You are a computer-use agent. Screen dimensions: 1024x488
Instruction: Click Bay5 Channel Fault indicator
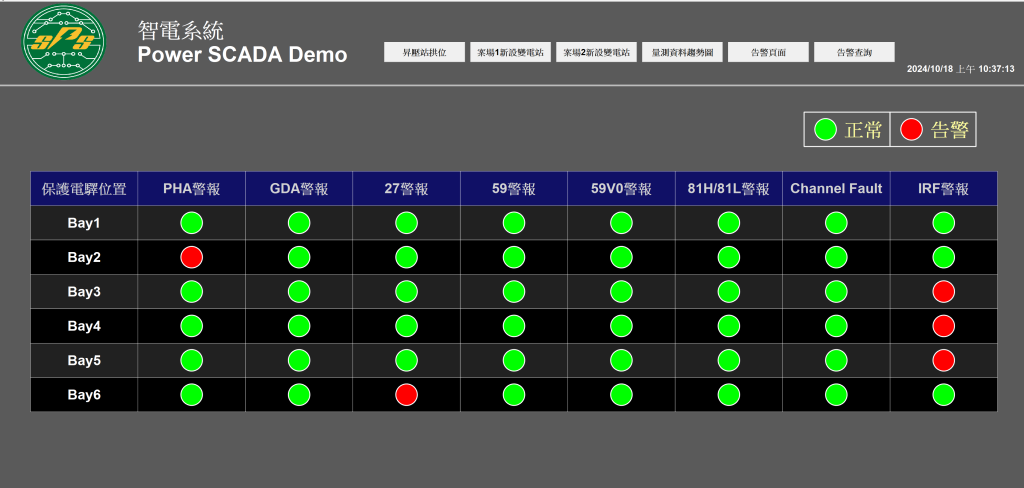point(836,360)
